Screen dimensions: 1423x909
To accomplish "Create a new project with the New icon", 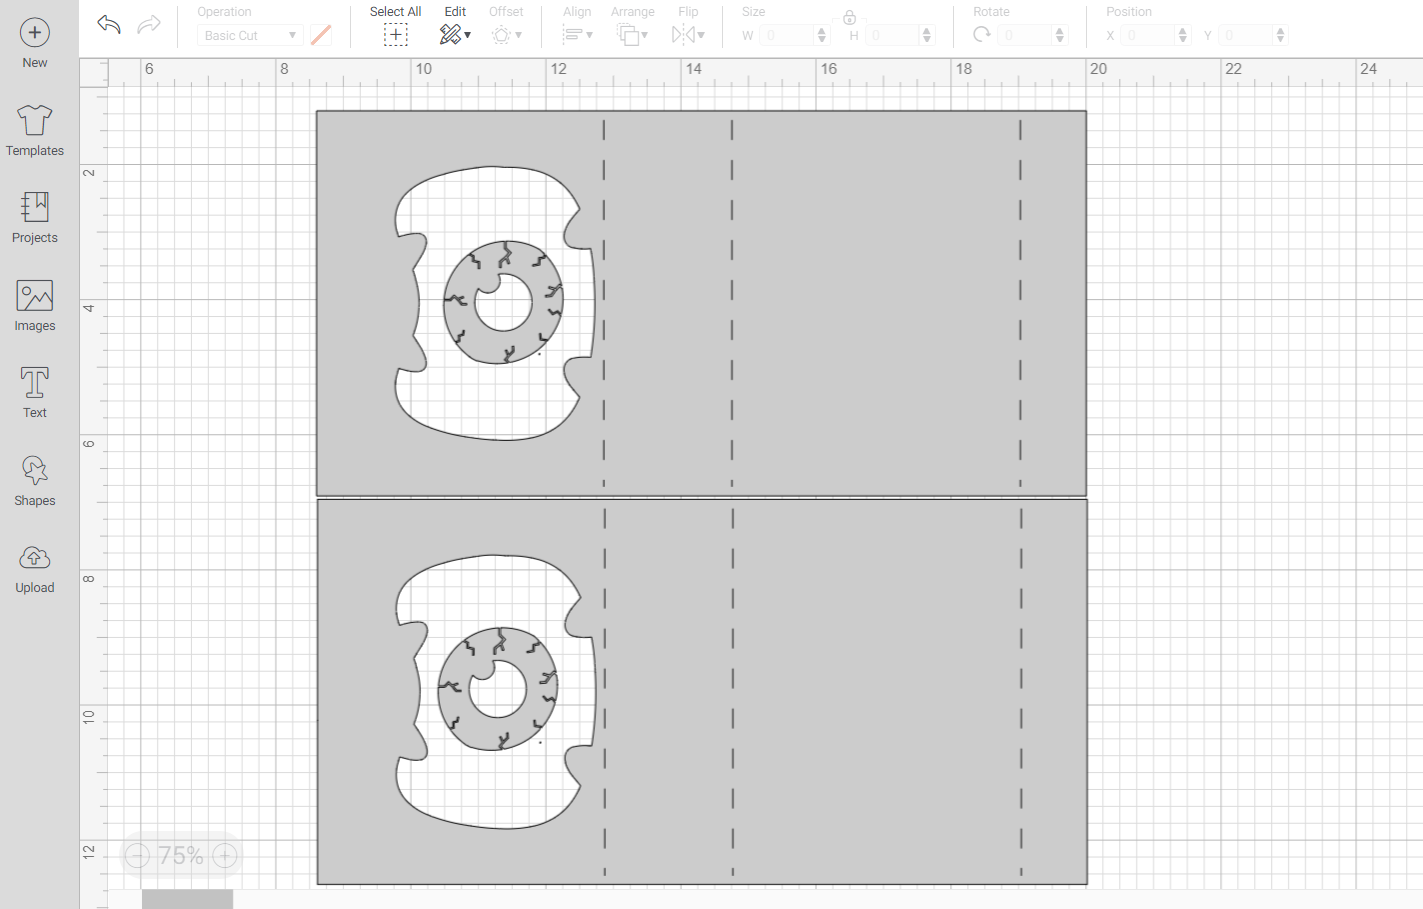I will pyautogui.click(x=34, y=40).
